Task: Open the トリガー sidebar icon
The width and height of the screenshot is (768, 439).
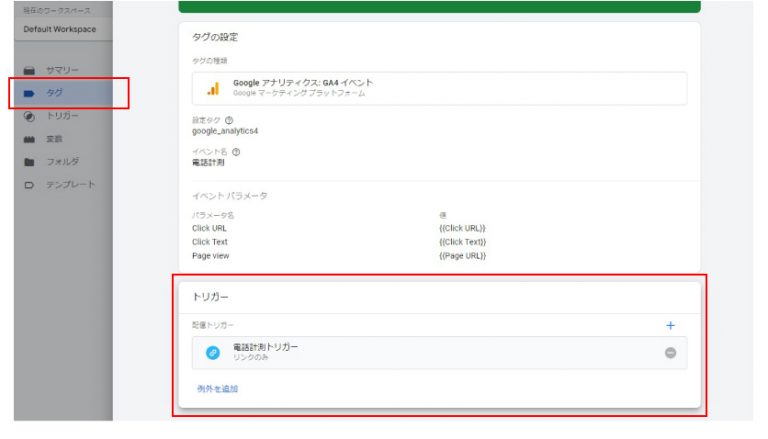Action: 29,116
